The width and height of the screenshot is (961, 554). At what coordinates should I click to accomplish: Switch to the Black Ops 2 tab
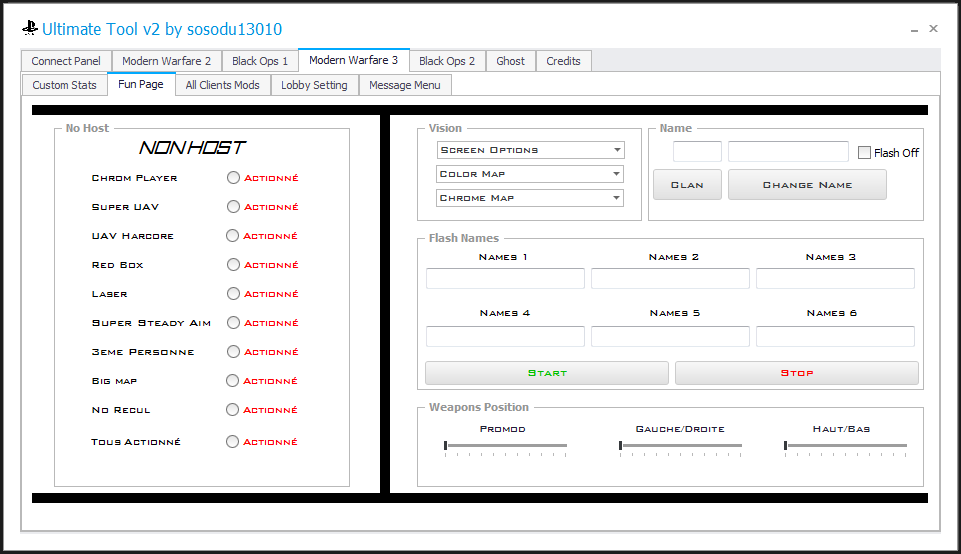447,61
